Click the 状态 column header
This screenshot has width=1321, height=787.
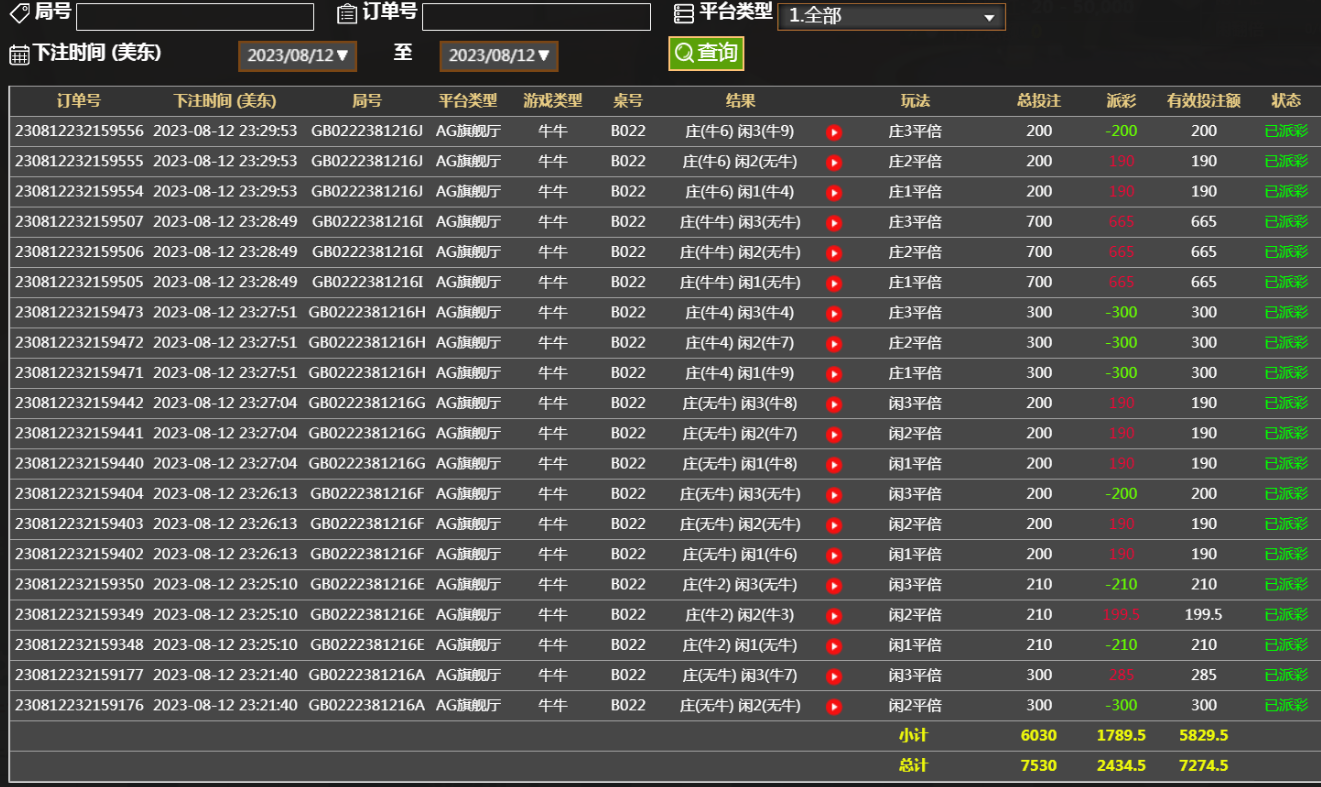pos(1286,101)
